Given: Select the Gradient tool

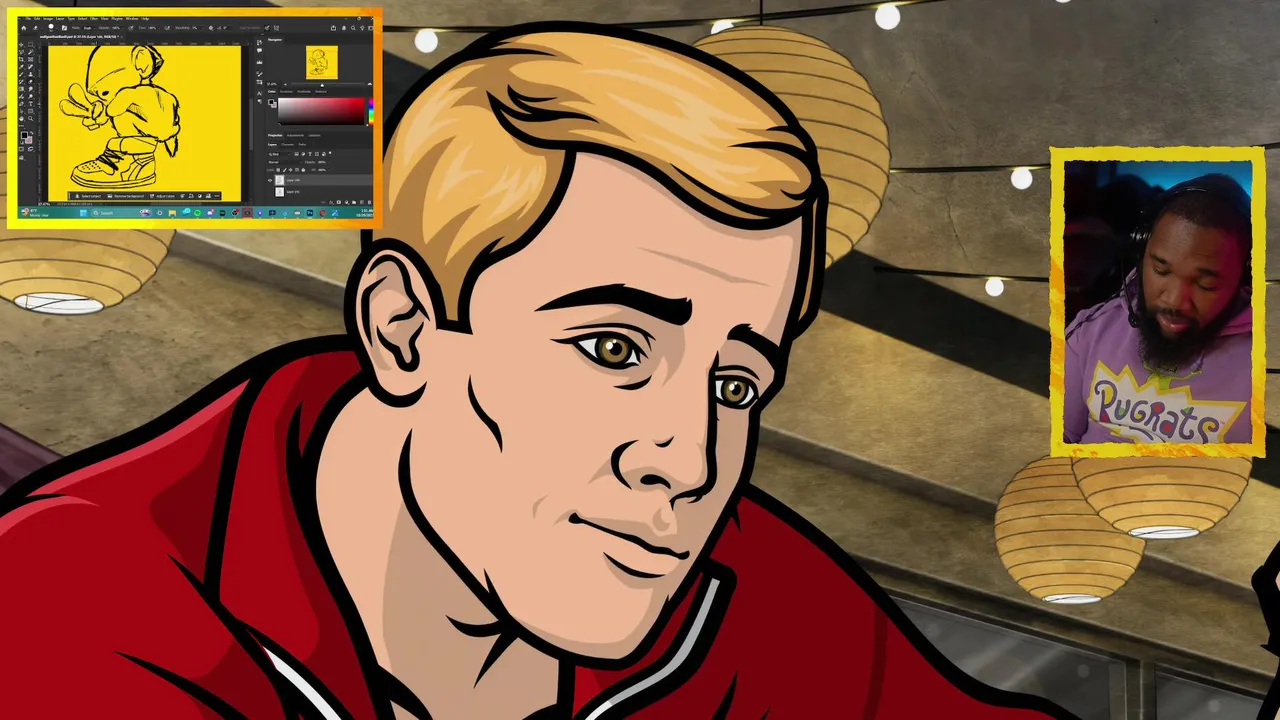Looking at the screenshot, I should pos(21,89).
